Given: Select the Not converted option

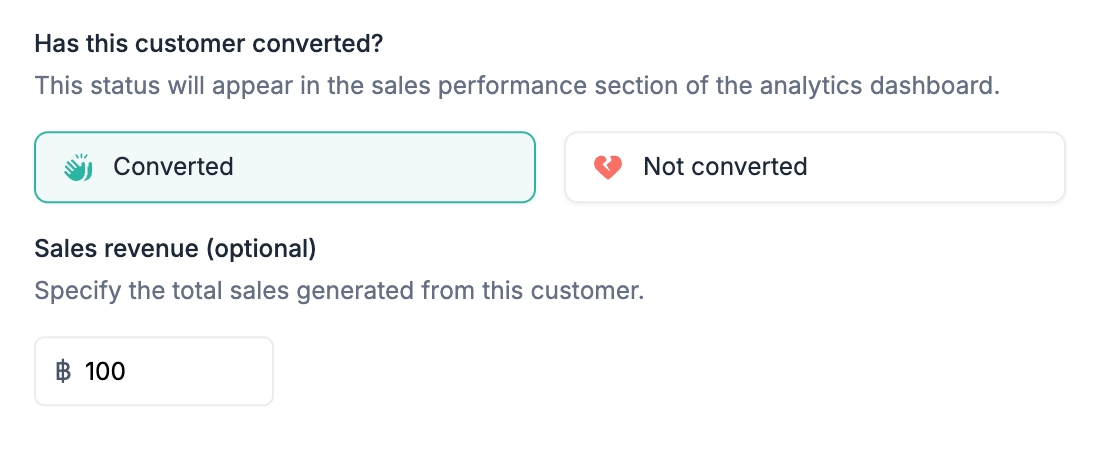Looking at the screenshot, I should (814, 167).
